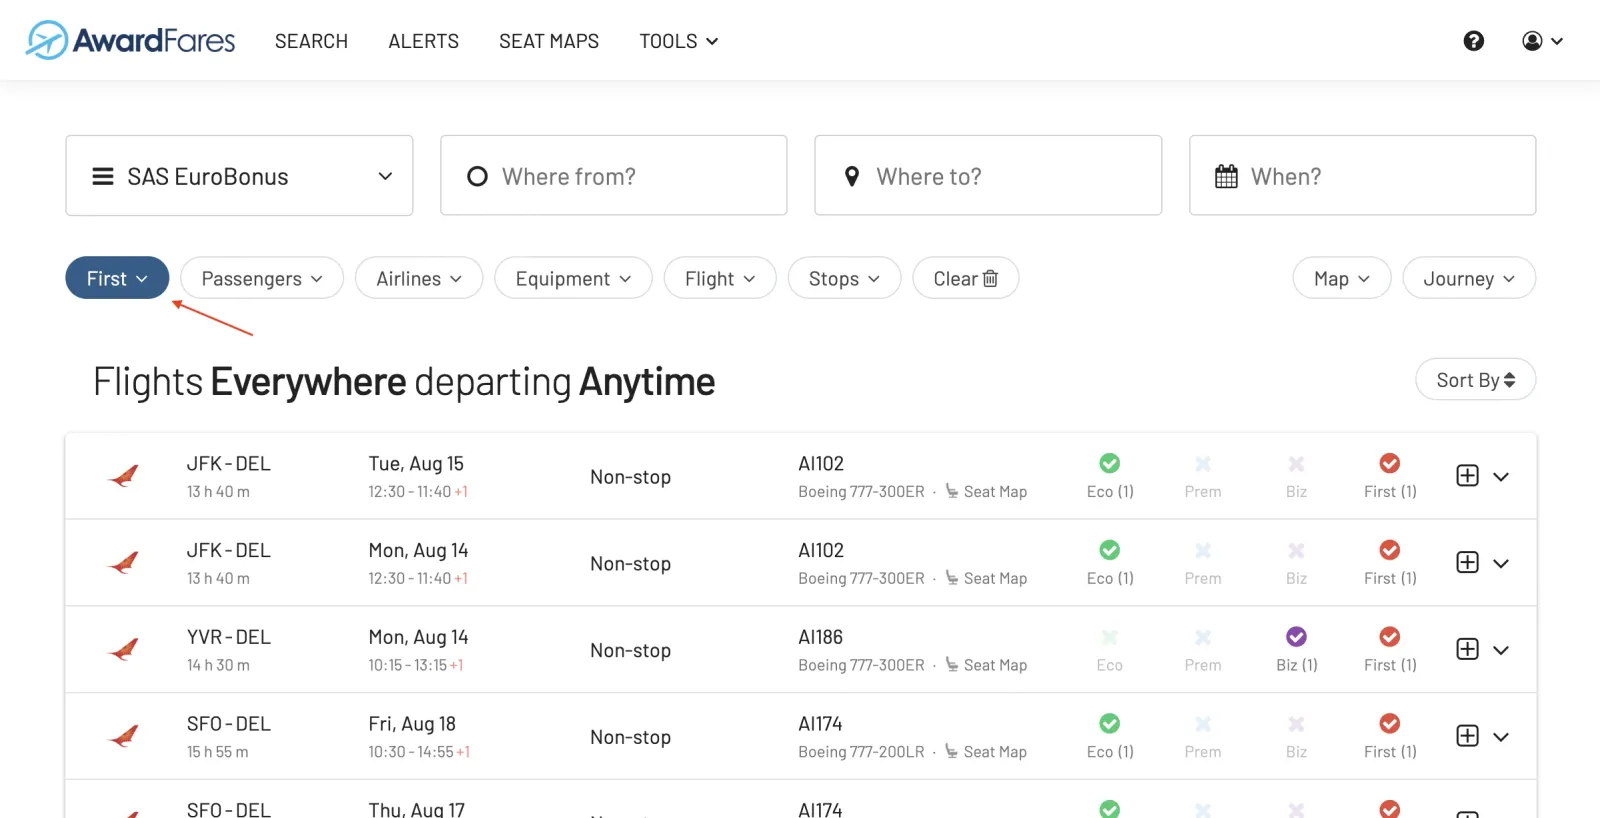Click the When? date field
1600x818 pixels.
(x=1362, y=176)
